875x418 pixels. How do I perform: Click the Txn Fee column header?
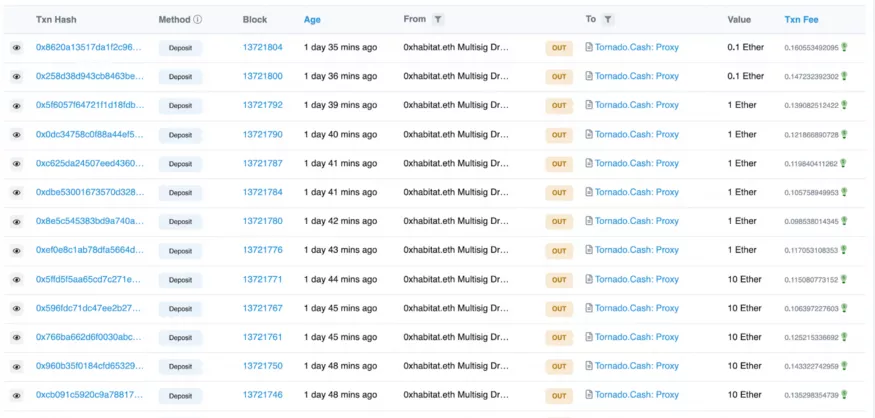[x=801, y=20]
